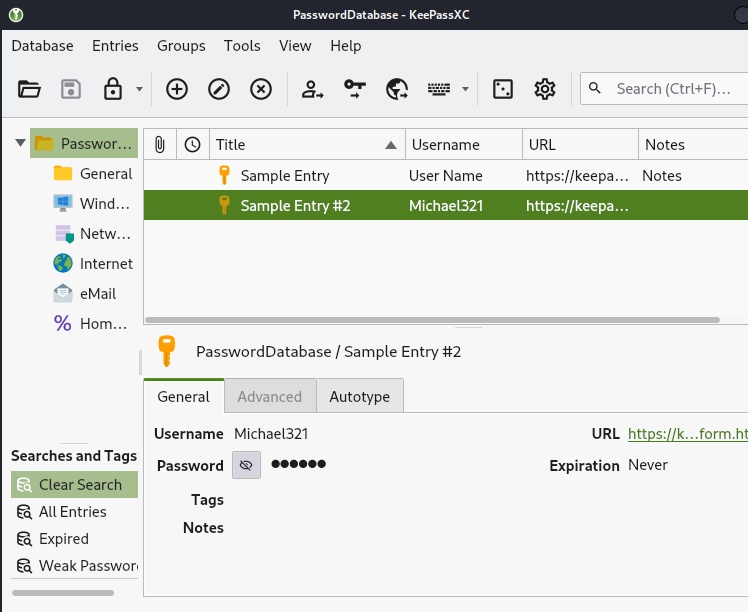Sort by expiry clock column header
This screenshot has width=748, height=612.
pyautogui.click(x=193, y=144)
